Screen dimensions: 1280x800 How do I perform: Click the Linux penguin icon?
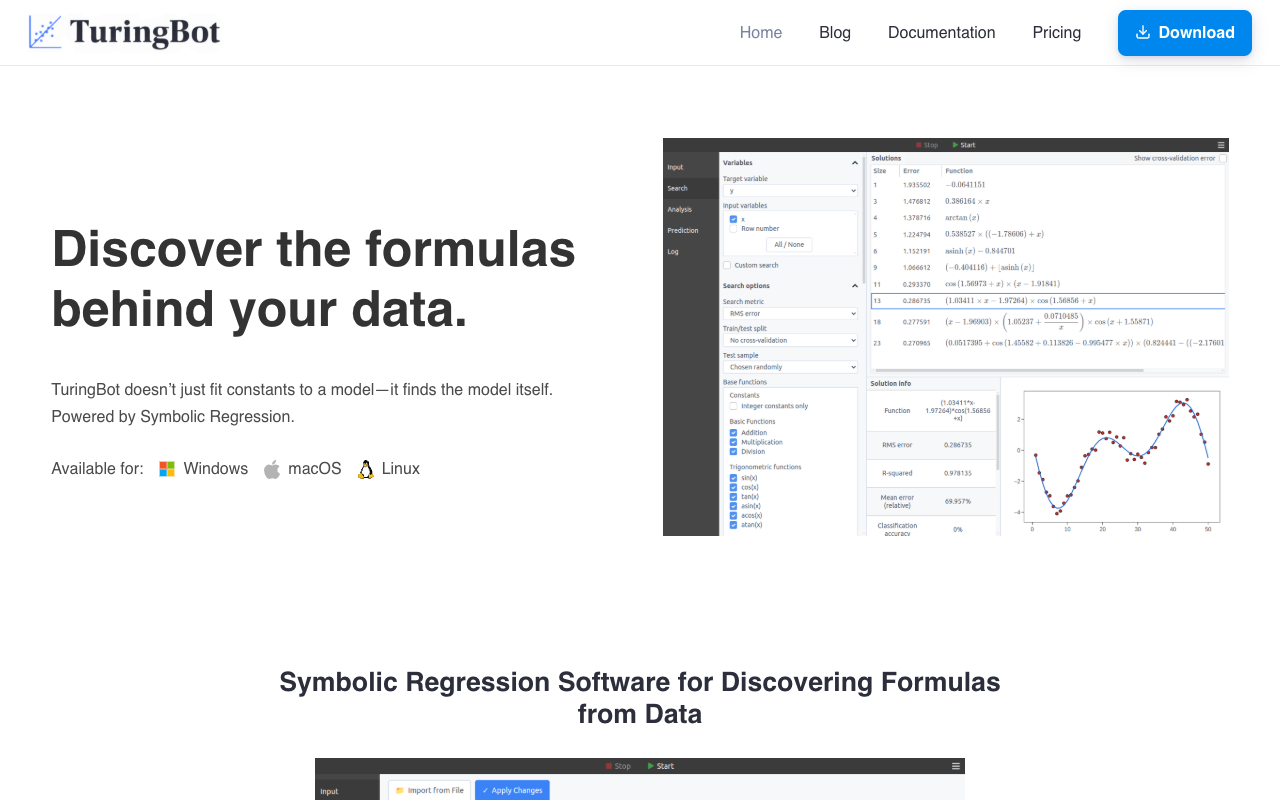click(366, 469)
